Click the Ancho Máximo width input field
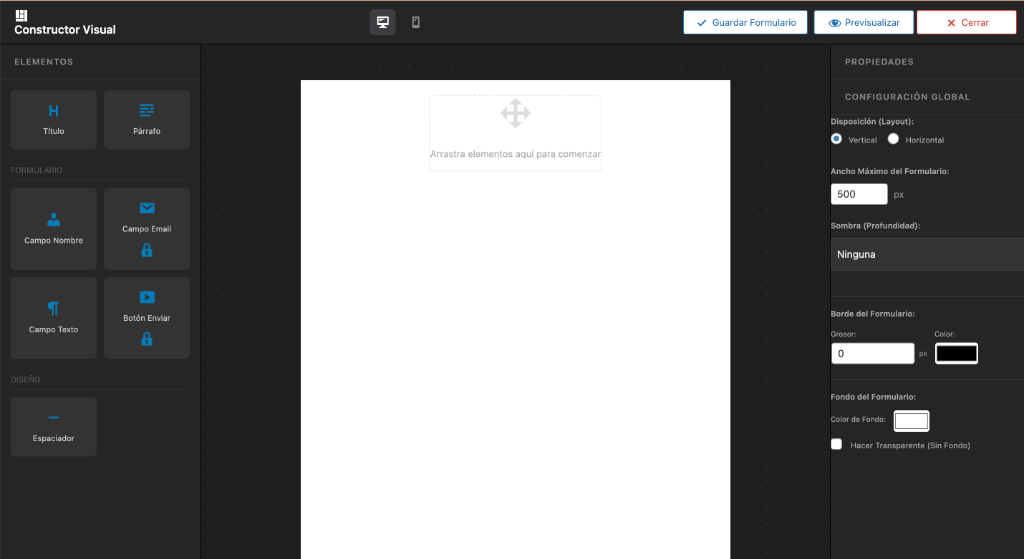1024x559 pixels. tap(859, 194)
